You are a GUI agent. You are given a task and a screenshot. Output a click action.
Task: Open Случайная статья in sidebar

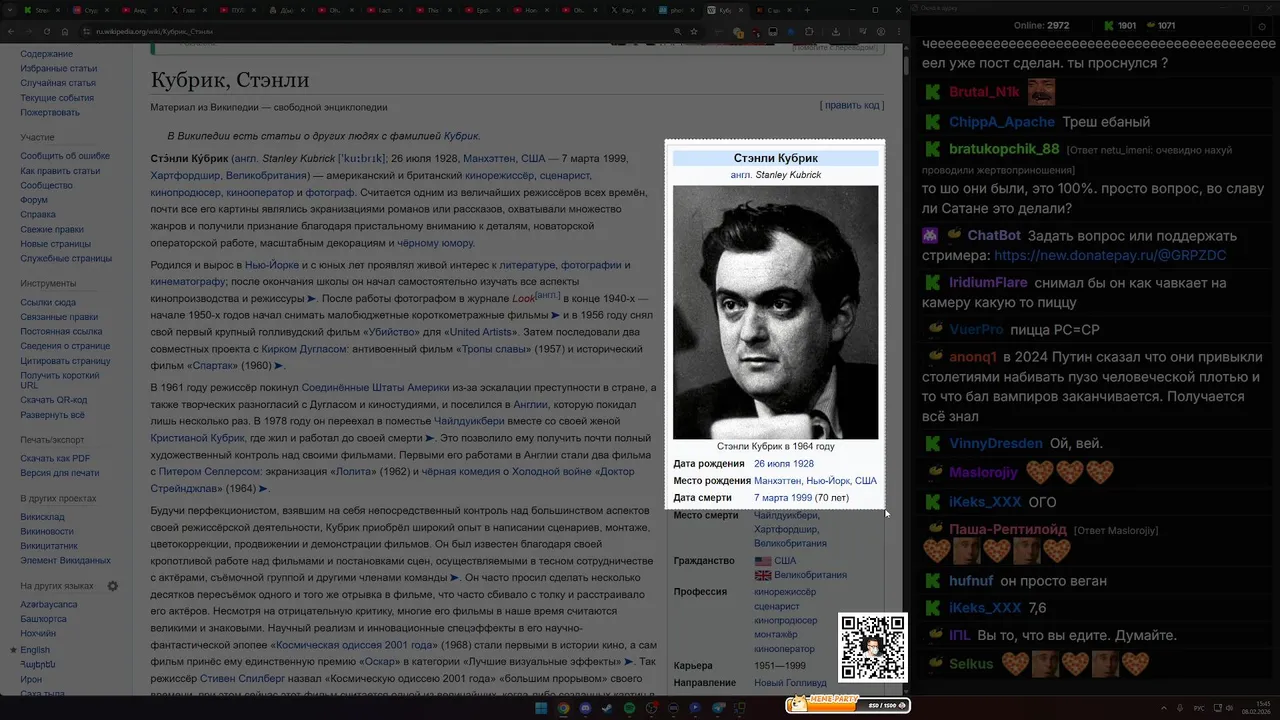[x=58, y=83]
